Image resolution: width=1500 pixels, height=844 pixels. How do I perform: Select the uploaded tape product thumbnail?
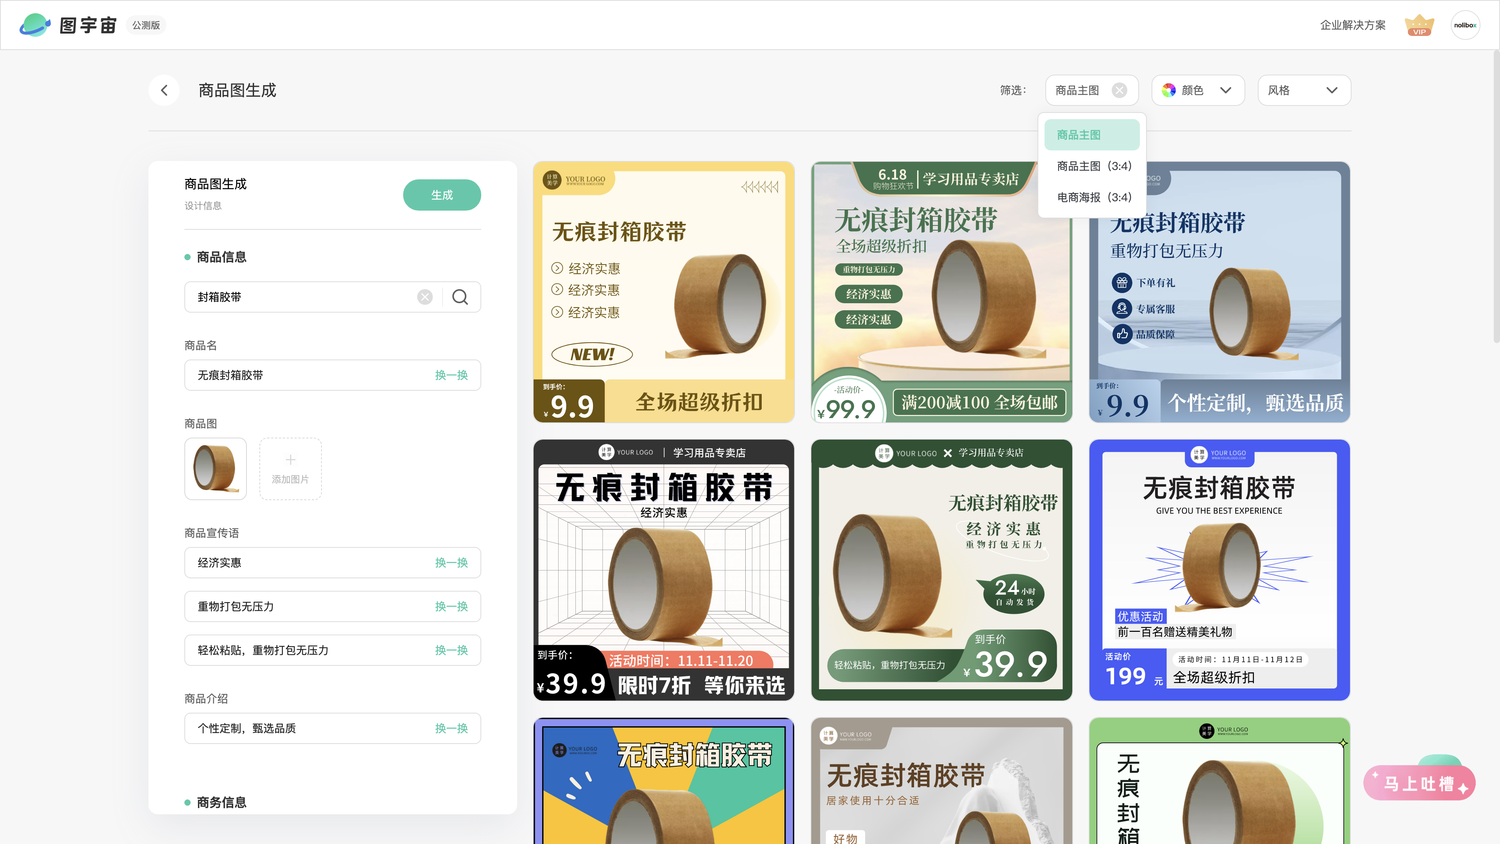click(x=215, y=468)
